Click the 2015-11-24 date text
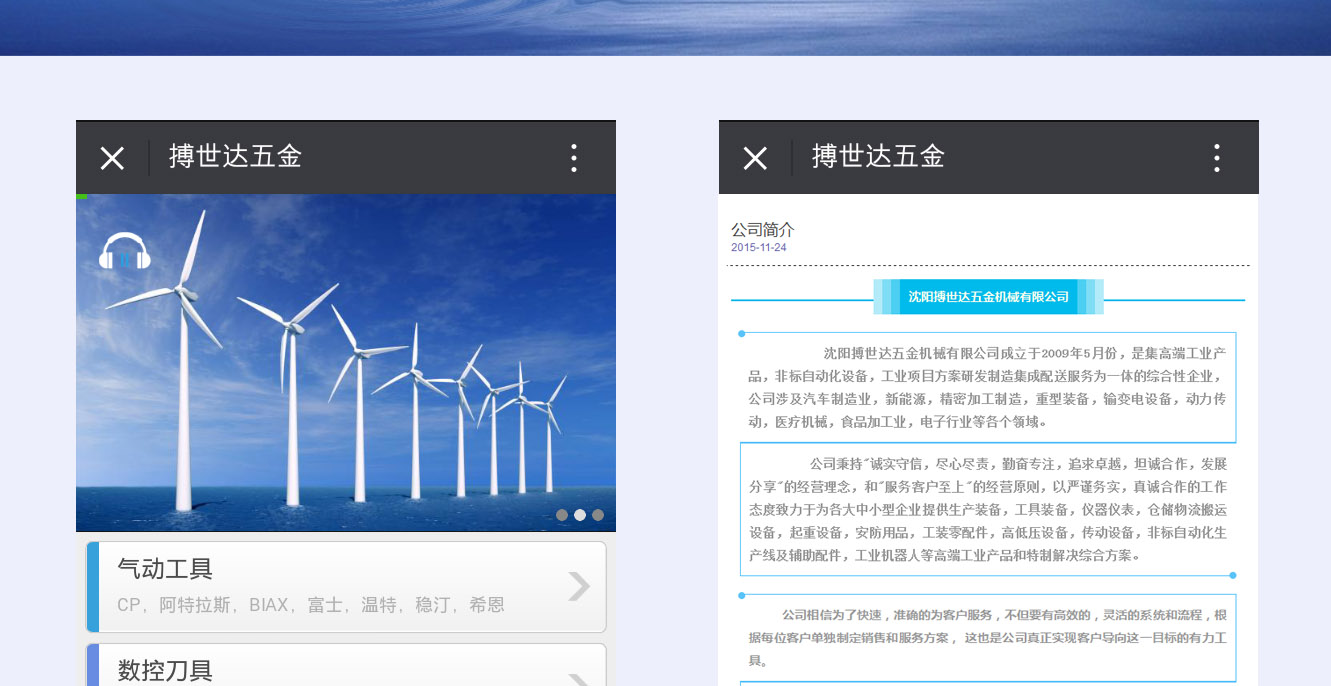This screenshot has height=686, width=1331. click(x=758, y=248)
